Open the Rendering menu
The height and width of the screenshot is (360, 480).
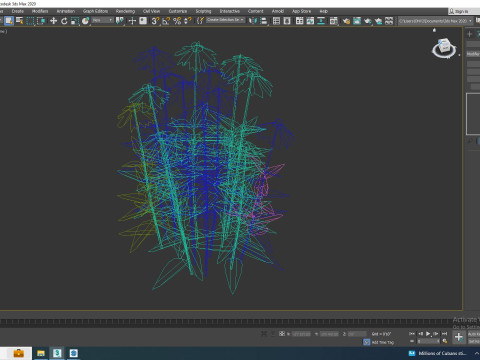point(125,11)
